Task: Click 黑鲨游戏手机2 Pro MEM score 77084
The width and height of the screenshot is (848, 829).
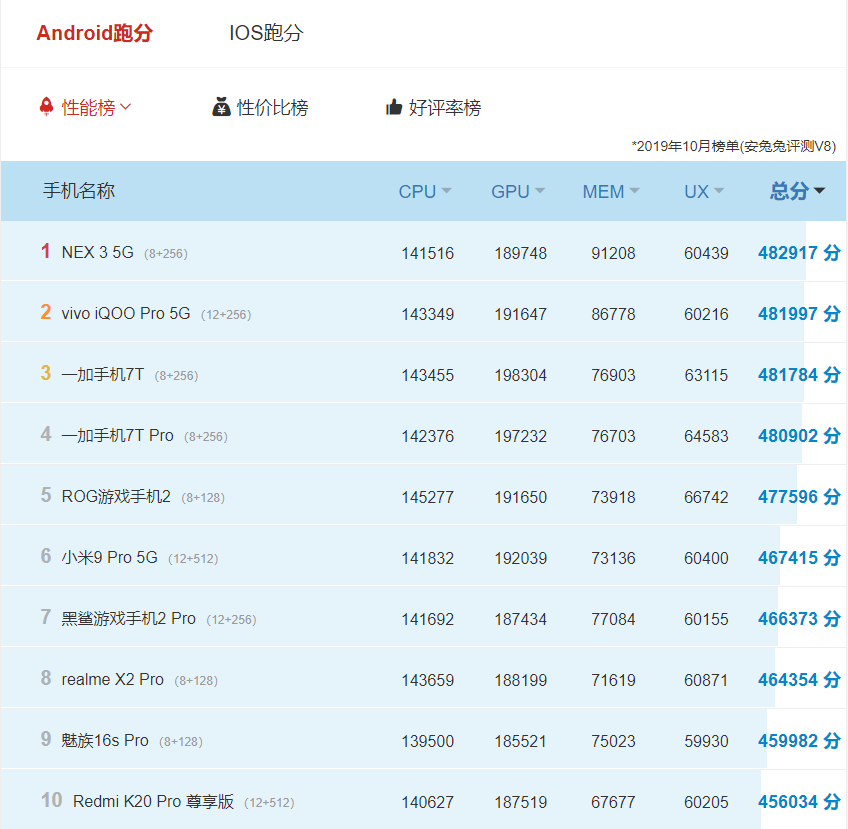Action: pos(613,619)
